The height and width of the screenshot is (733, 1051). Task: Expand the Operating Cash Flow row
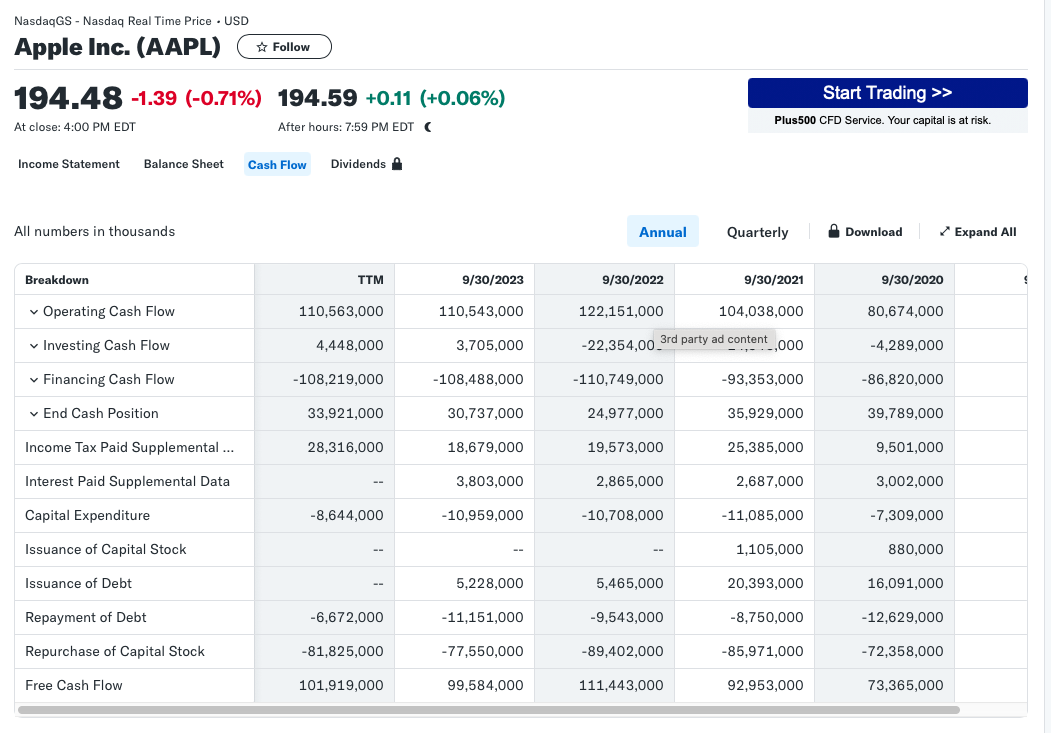pos(34,312)
